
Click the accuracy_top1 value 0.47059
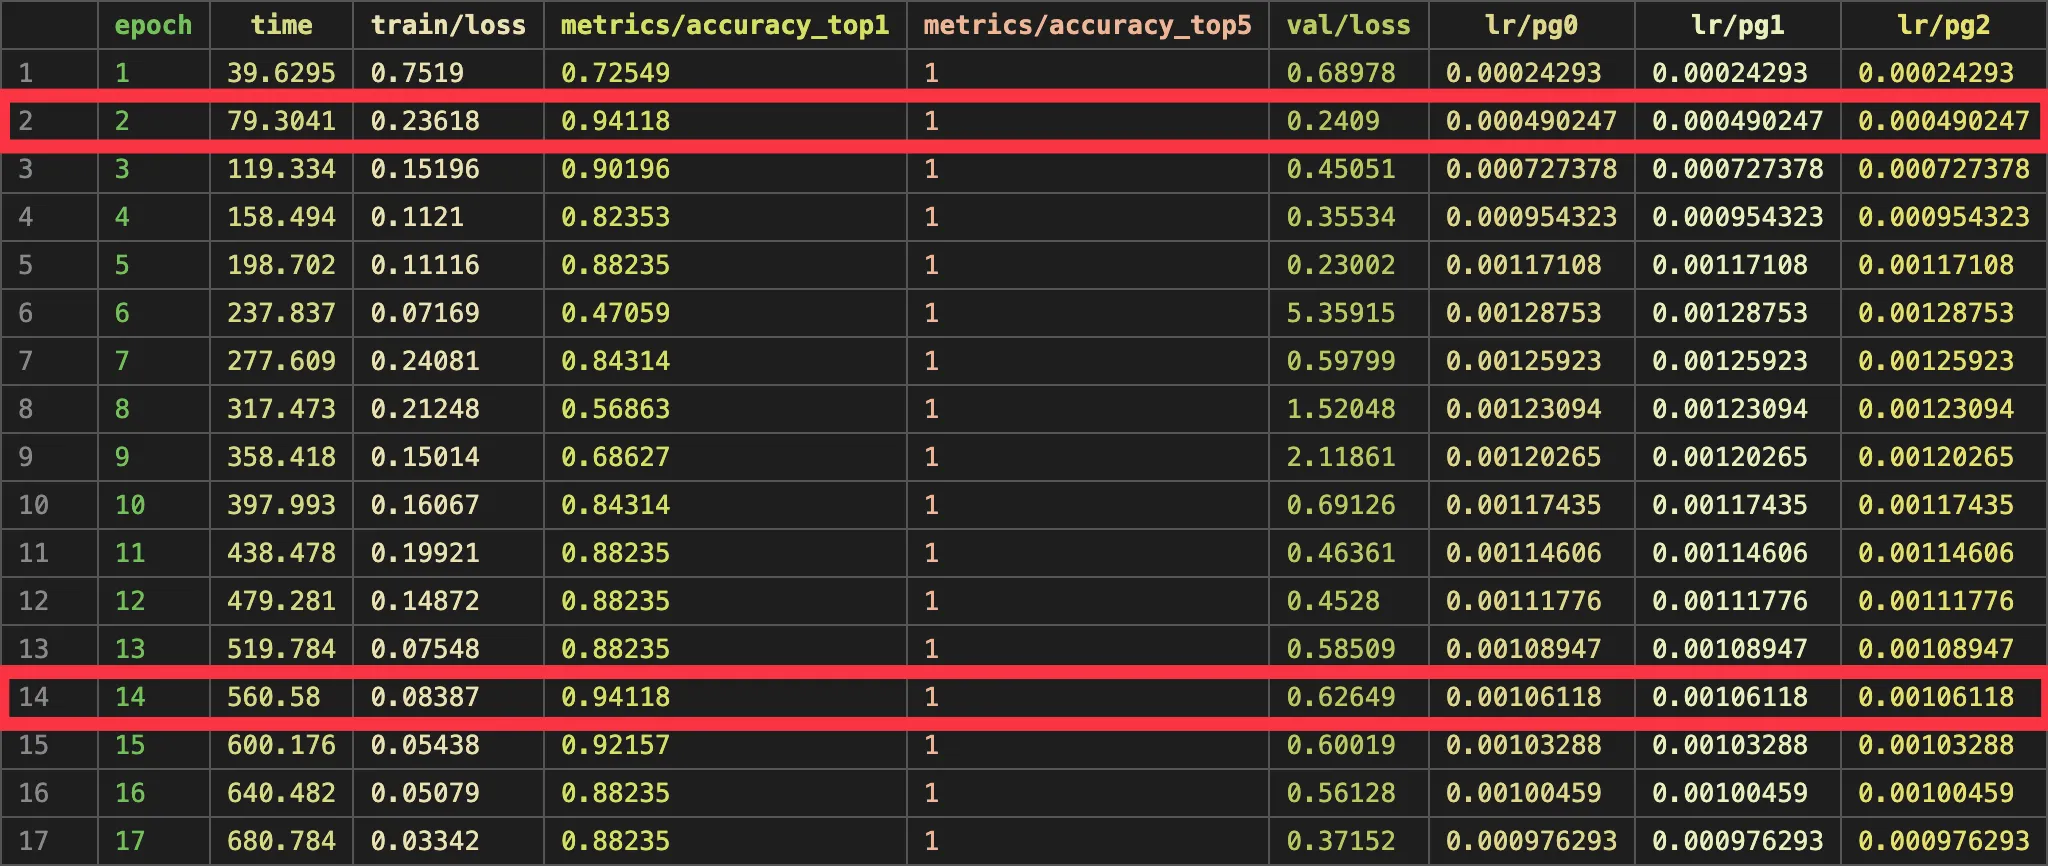[x=615, y=313]
